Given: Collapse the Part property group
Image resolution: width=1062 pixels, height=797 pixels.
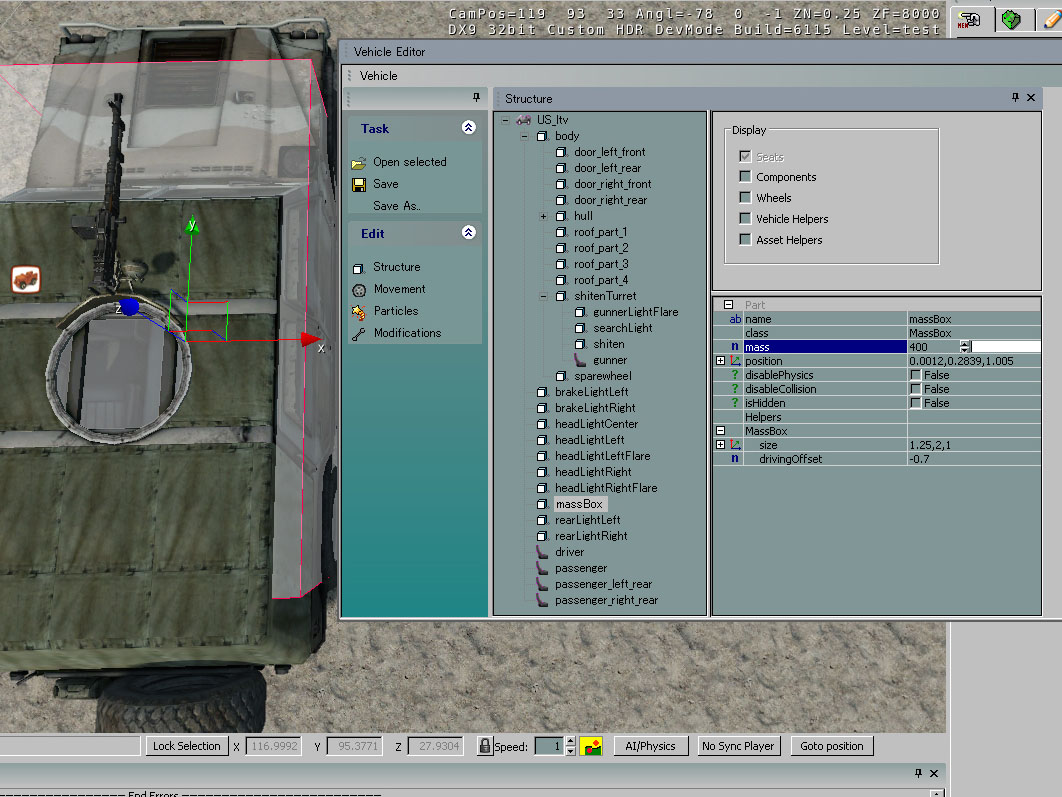Looking at the screenshot, I should (x=728, y=305).
